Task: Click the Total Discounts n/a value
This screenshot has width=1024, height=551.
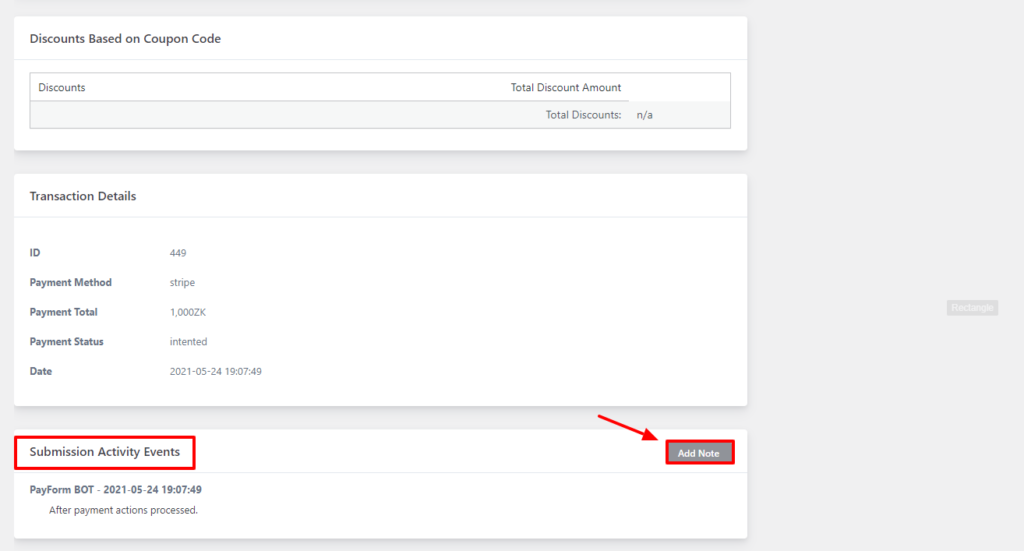Action: 644,115
